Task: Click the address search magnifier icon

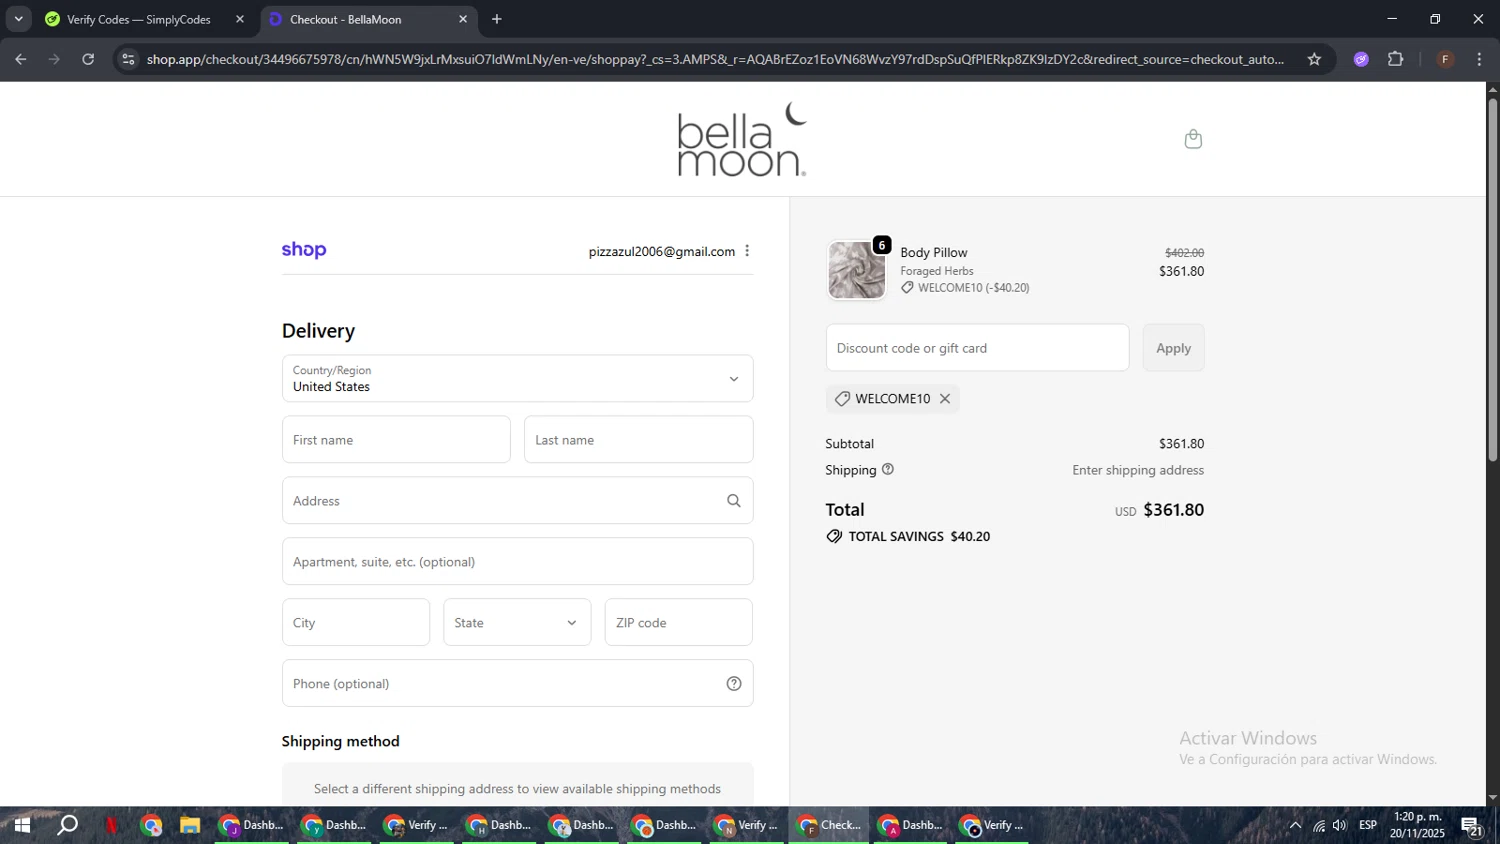Action: tap(733, 501)
